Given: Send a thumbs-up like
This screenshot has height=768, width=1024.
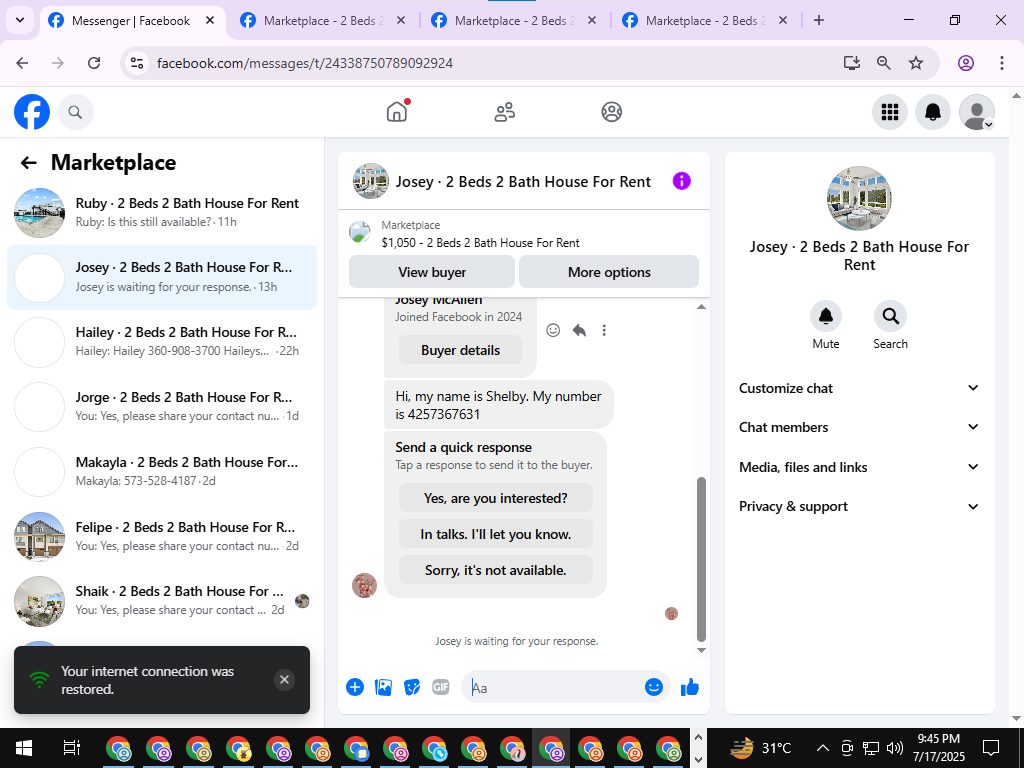Looking at the screenshot, I should pos(690,687).
